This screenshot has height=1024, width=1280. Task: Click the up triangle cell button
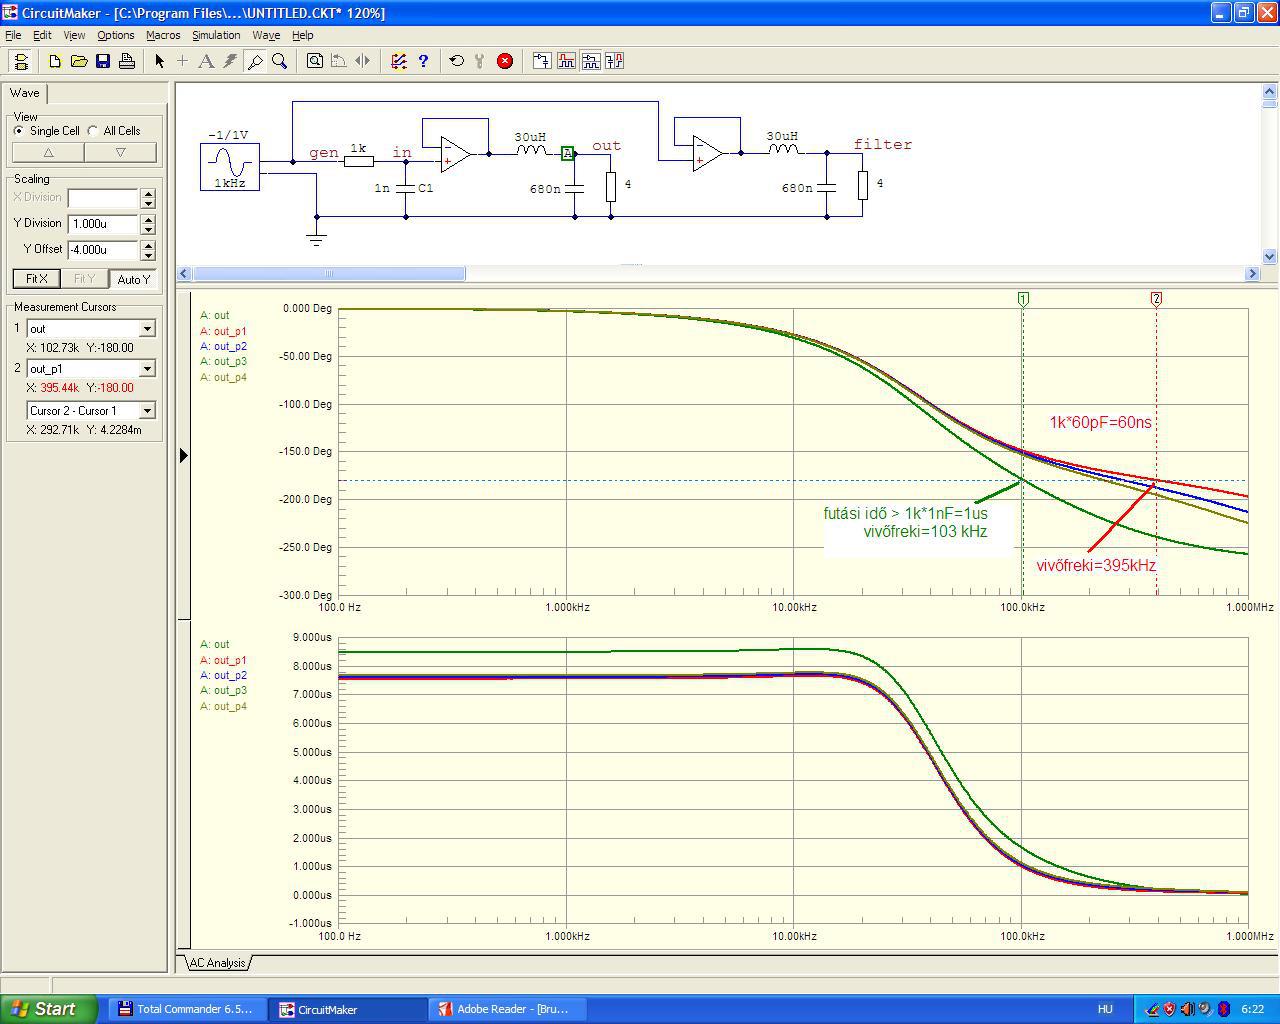point(48,153)
